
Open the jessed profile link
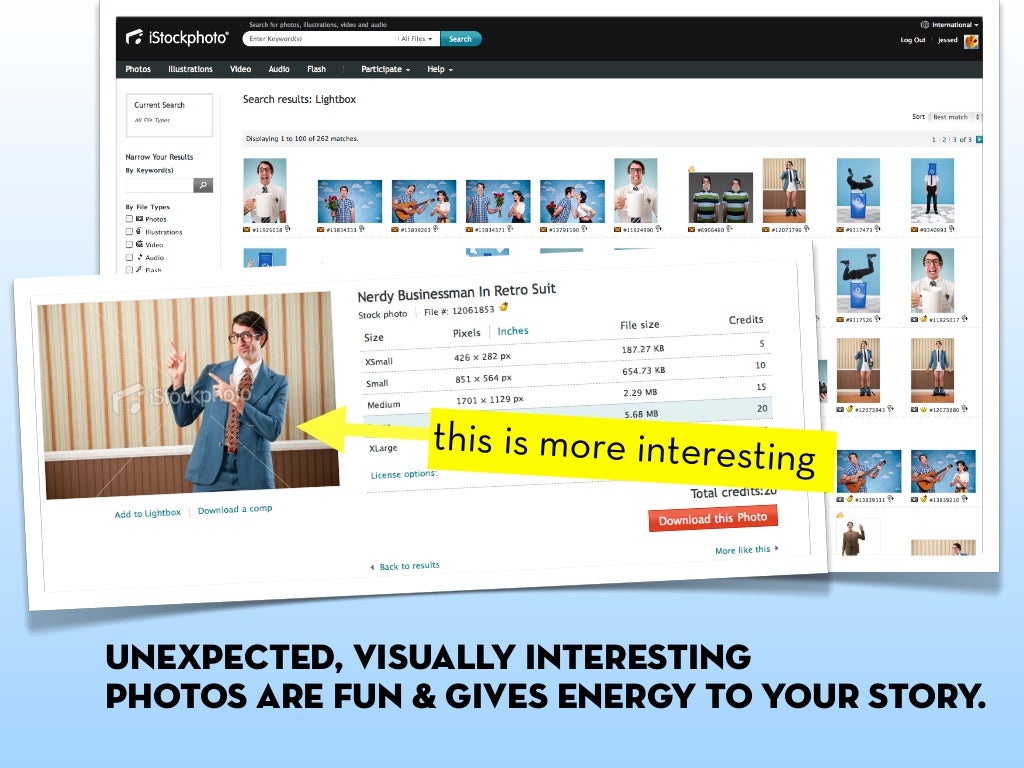(x=948, y=40)
